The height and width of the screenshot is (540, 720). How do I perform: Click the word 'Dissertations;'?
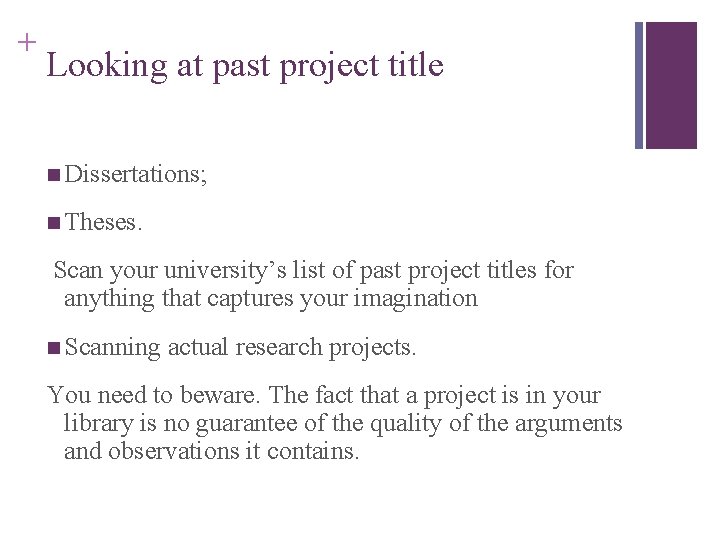[136, 174]
